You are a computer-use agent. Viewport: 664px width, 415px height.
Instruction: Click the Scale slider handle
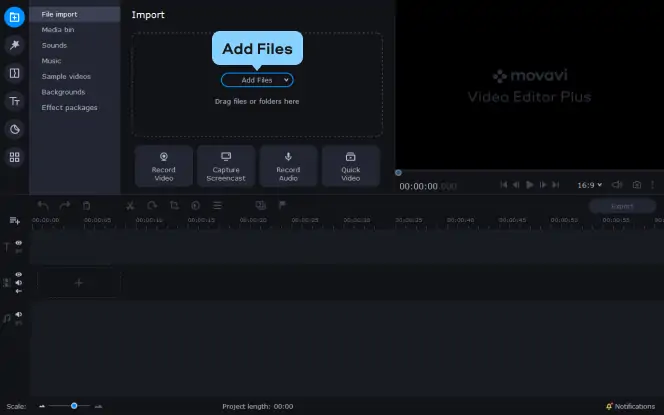click(74, 406)
